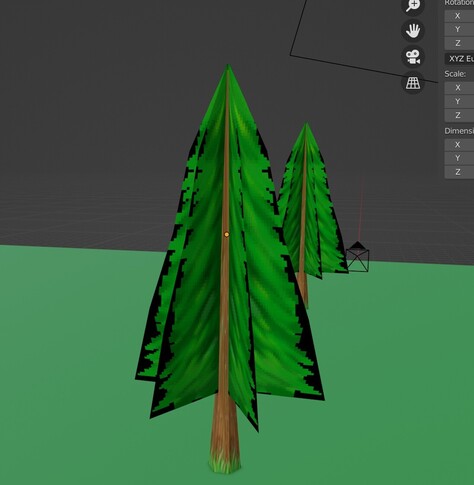Screen dimensions: 474x485
Task: Switch perspective/orthographic with the grid icon
Action: point(413,83)
